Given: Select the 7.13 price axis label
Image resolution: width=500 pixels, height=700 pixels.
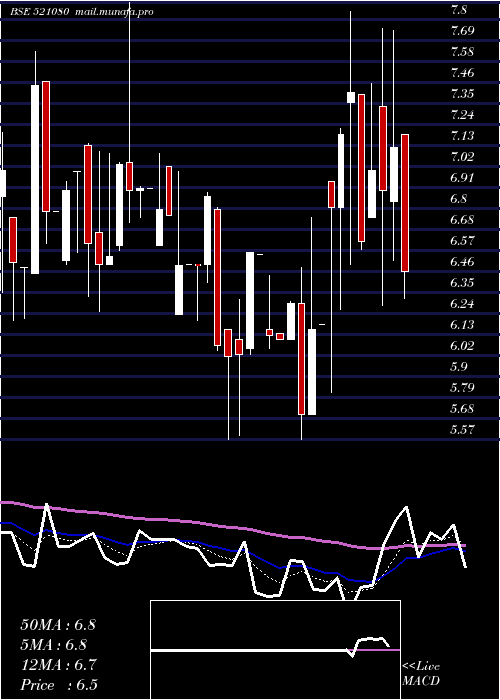Looking at the screenshot, I should point(462,136).
